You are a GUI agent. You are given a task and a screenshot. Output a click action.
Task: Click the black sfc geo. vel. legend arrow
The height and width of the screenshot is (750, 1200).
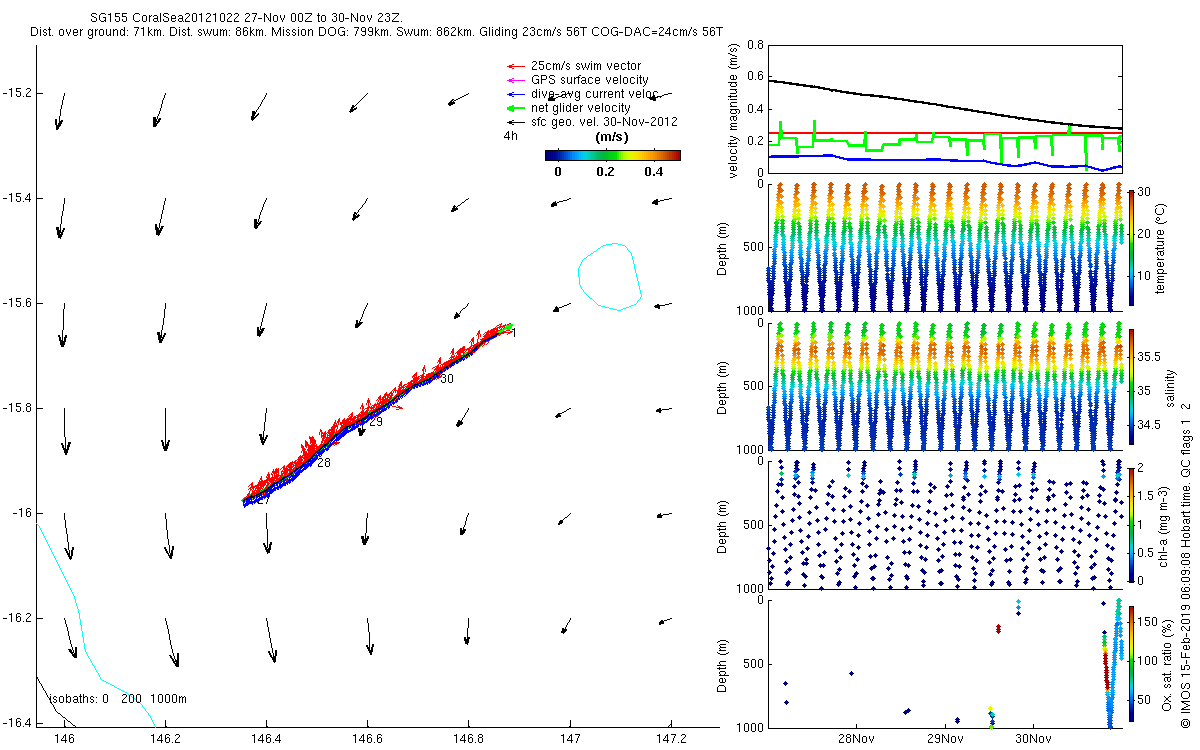coord(515,122)
